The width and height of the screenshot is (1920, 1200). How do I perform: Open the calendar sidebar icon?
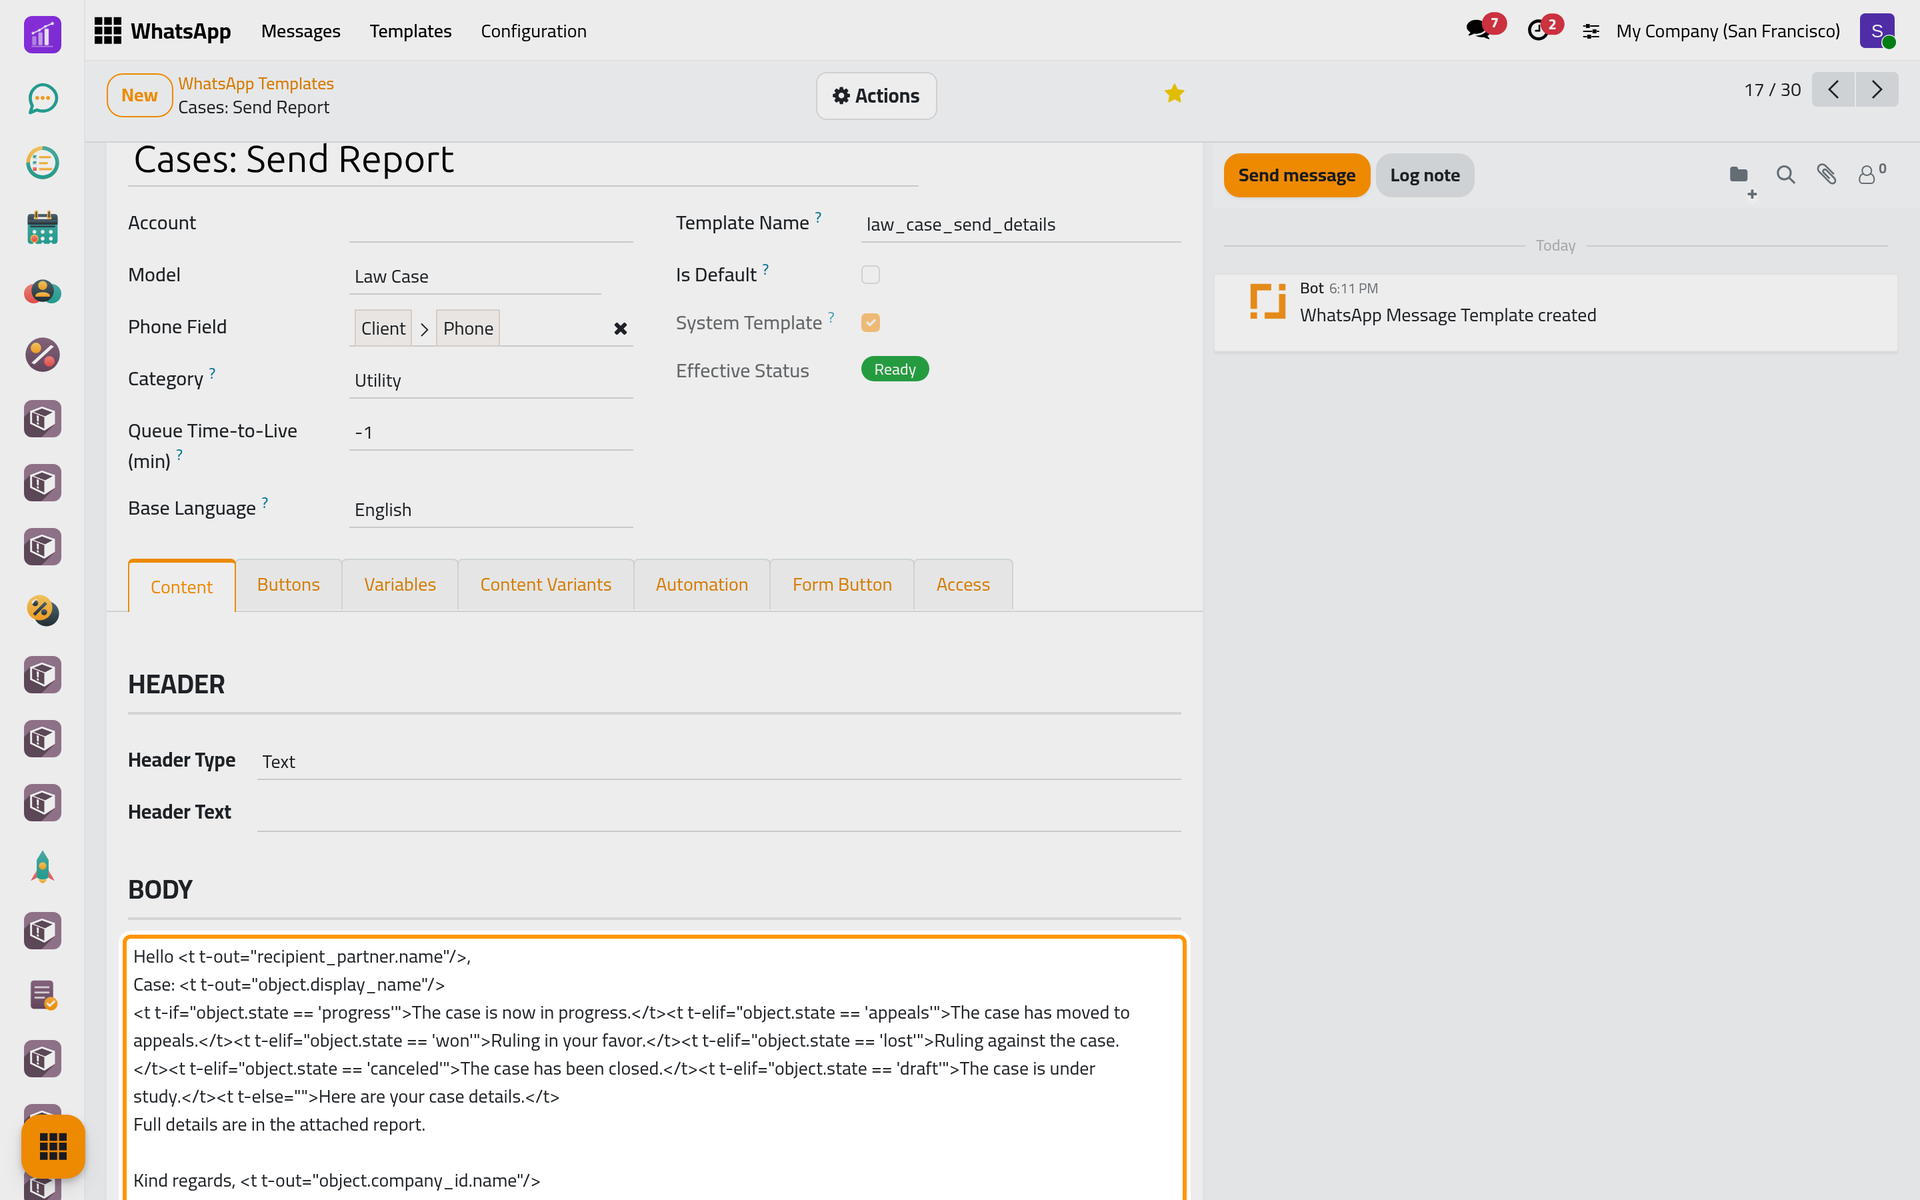click(x=42, y=227)
